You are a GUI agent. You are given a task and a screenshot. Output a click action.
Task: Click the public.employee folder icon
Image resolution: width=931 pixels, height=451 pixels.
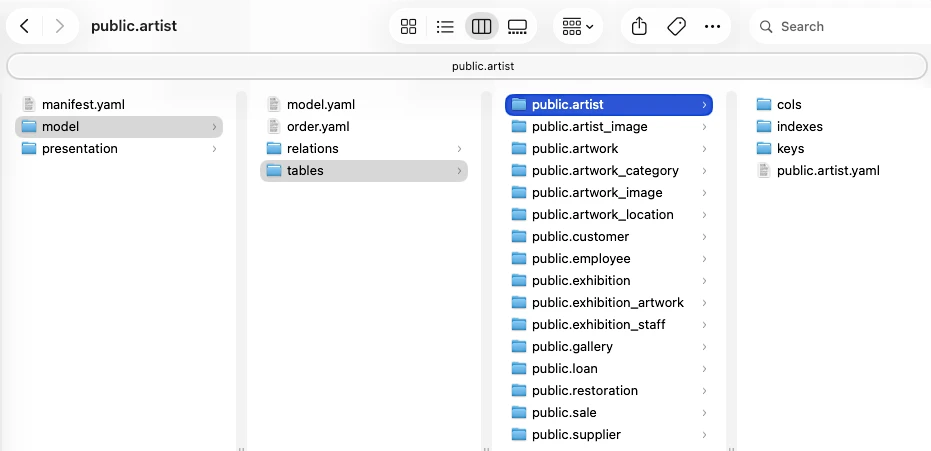pyautogui.click(x=519, y=258)
